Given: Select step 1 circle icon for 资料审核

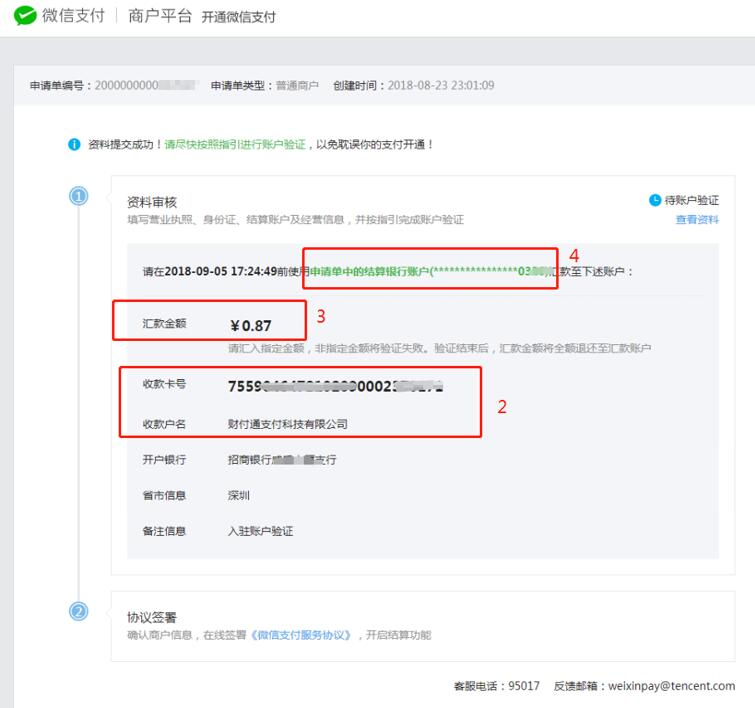Looking at the screenshot, I should pyautogui.click(x=78, y=196).
